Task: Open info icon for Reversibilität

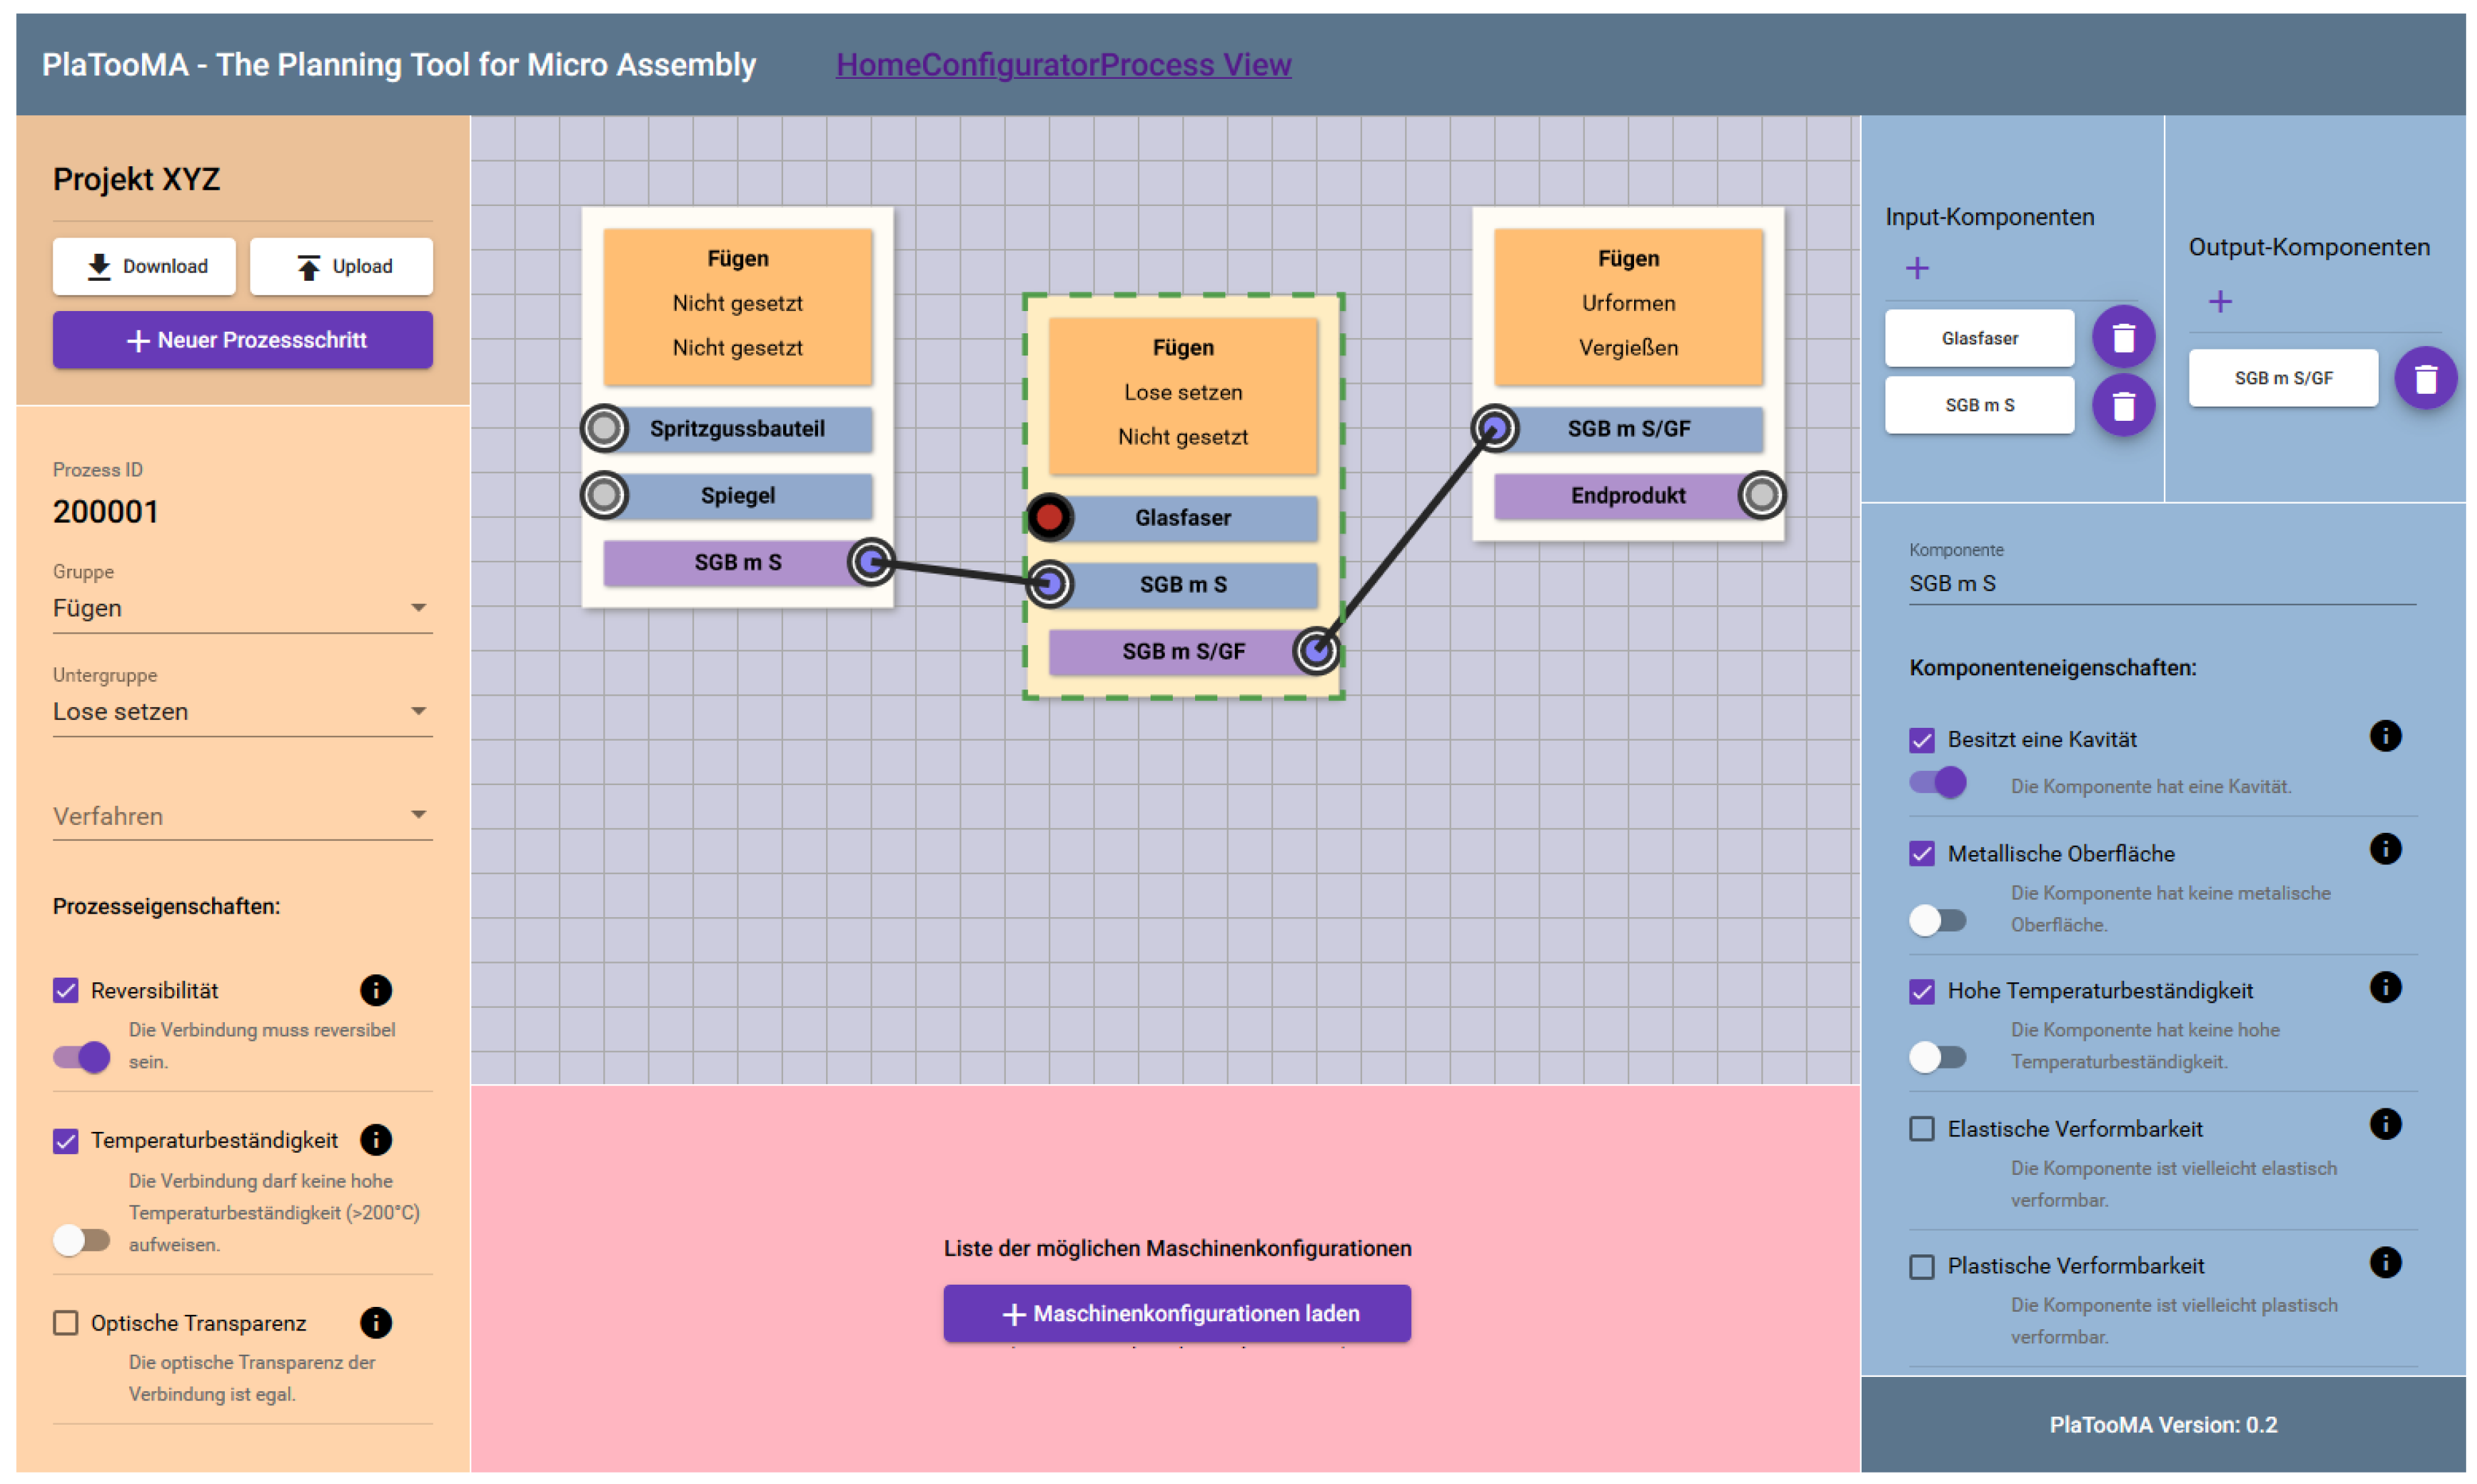Action: [x=375, y=991]
